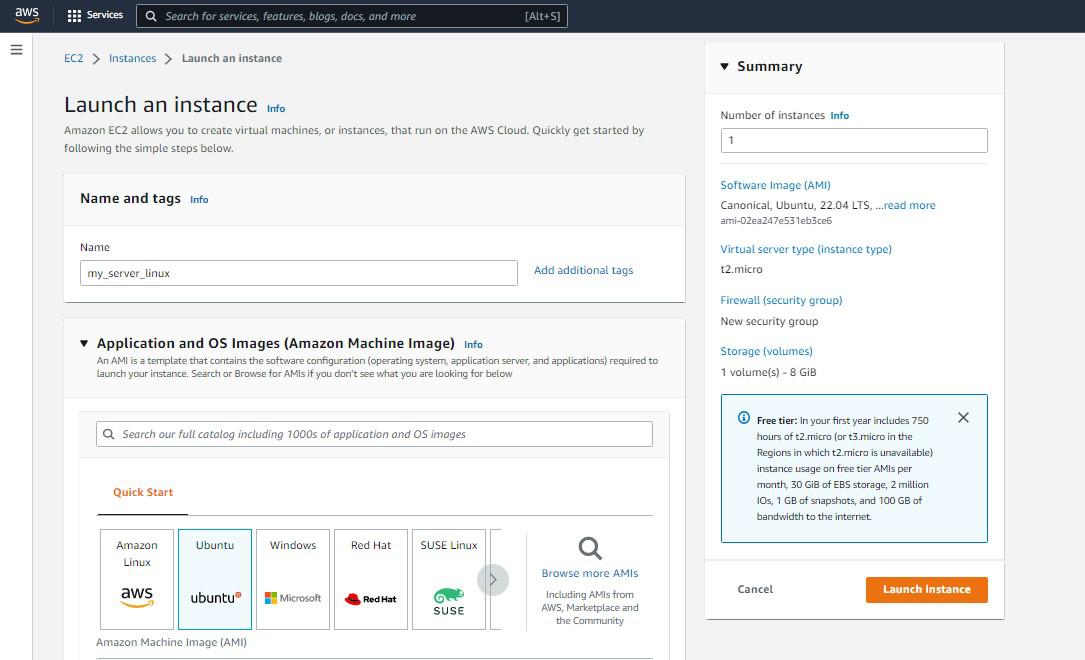The height and width of the screenshot is (660, 1085).
Task: Collapse the Application and OS Images section
Action: (84, 343)
